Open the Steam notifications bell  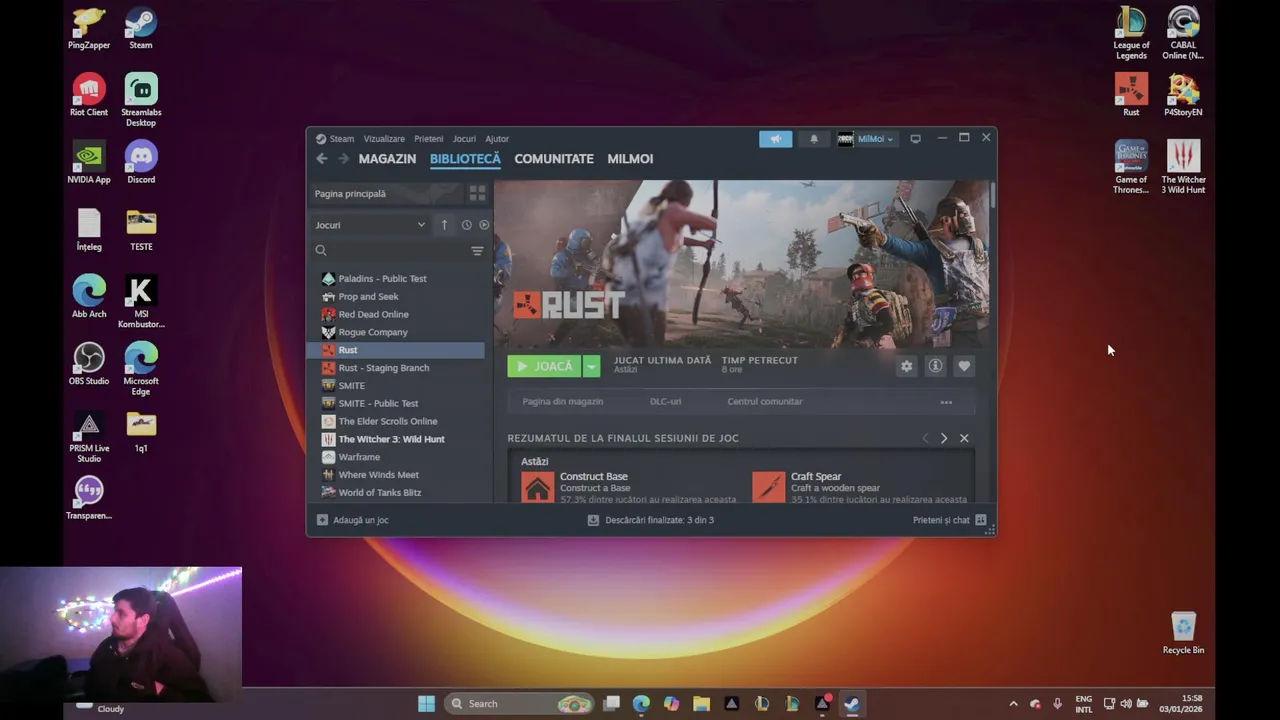813,139
